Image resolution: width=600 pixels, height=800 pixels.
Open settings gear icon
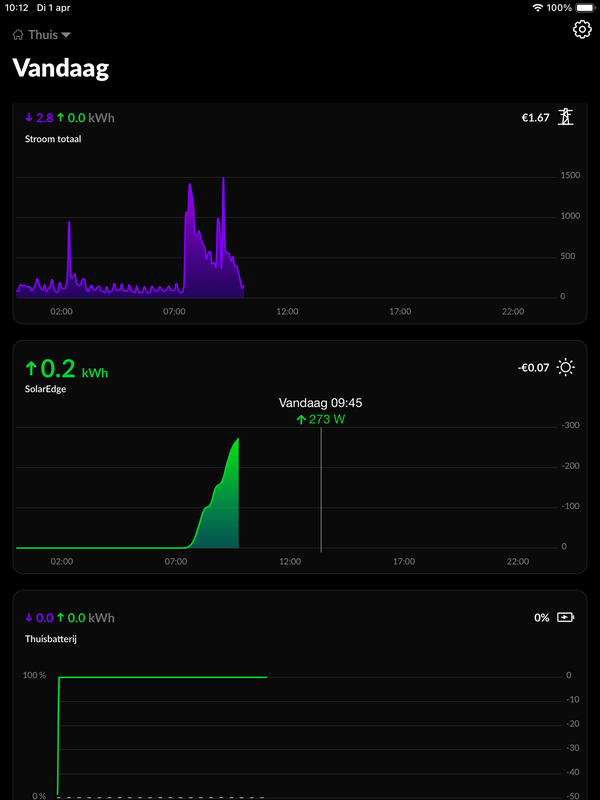pyautogui.click(x=582, y=30)
